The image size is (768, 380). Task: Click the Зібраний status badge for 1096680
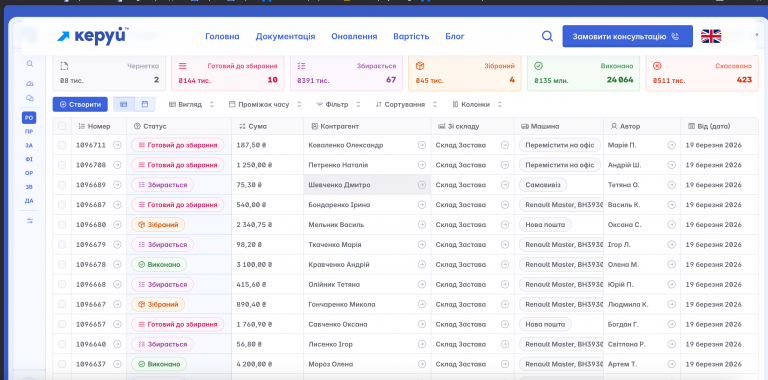click(158, 225)
